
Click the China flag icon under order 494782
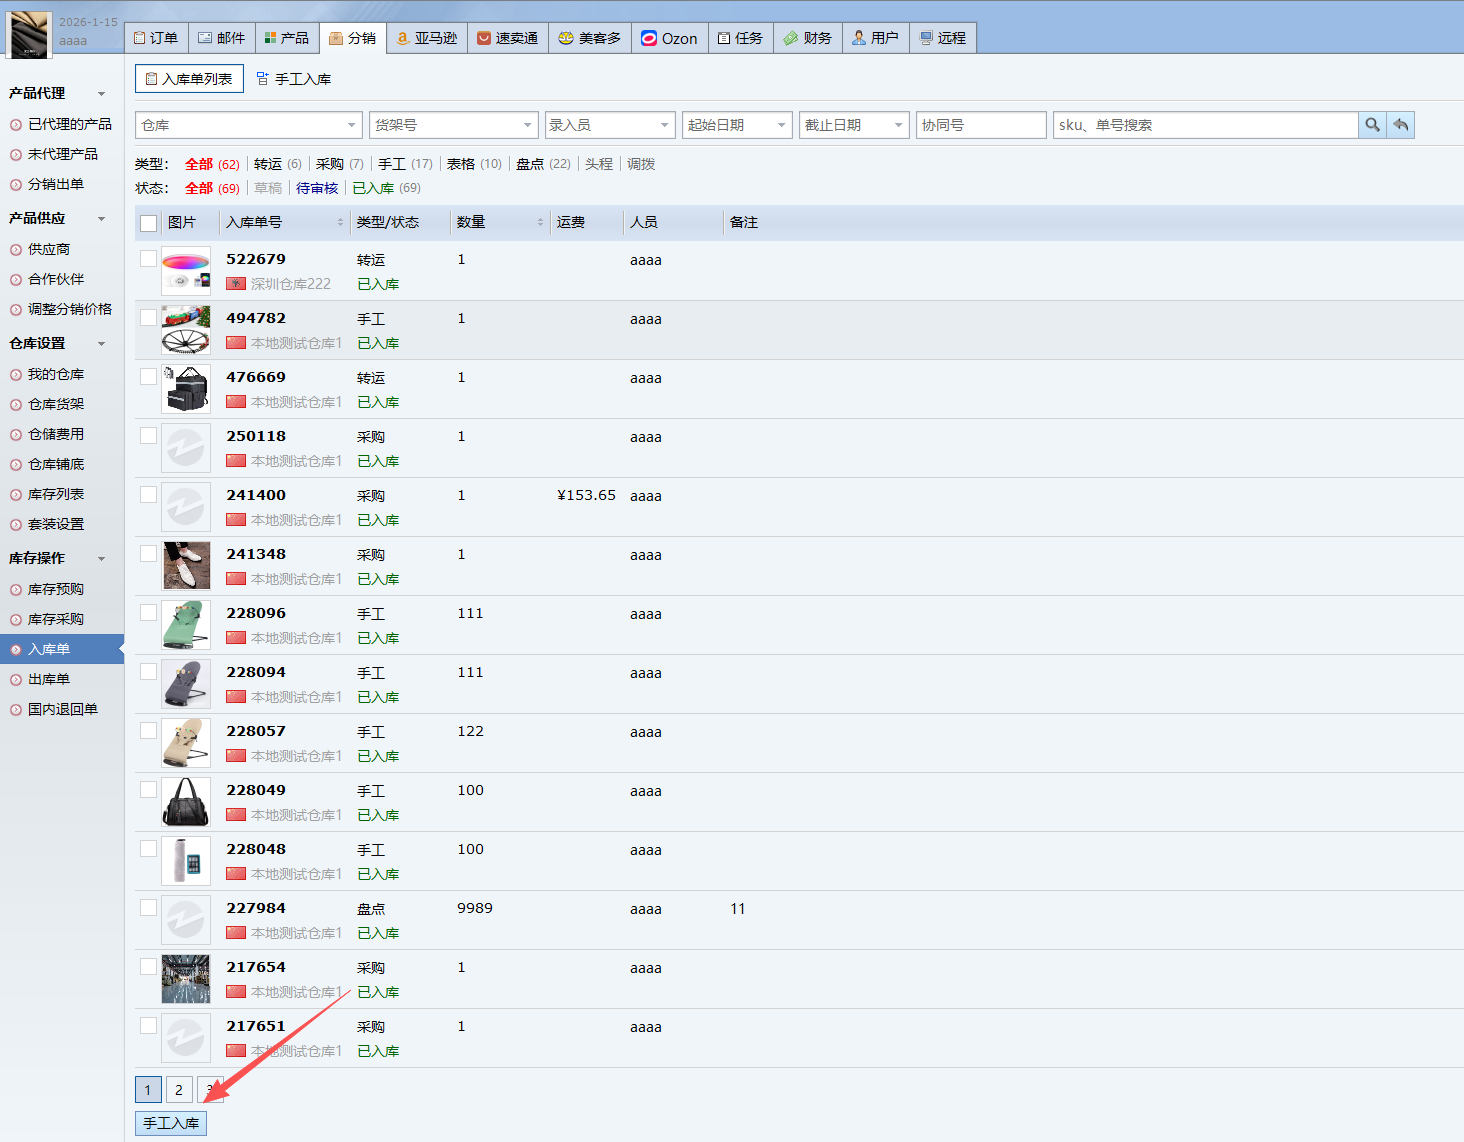pyautogui.click(x=236, y=343)
